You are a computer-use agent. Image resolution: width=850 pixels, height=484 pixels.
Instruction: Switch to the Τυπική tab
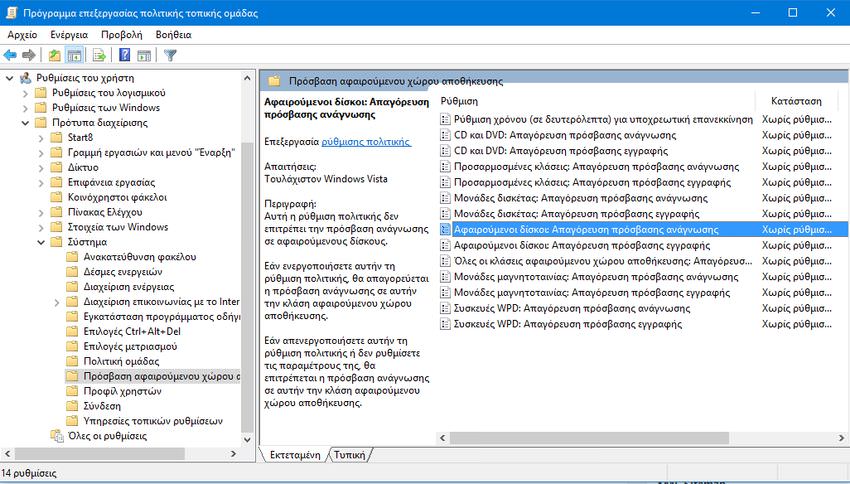tap(349, 454)
